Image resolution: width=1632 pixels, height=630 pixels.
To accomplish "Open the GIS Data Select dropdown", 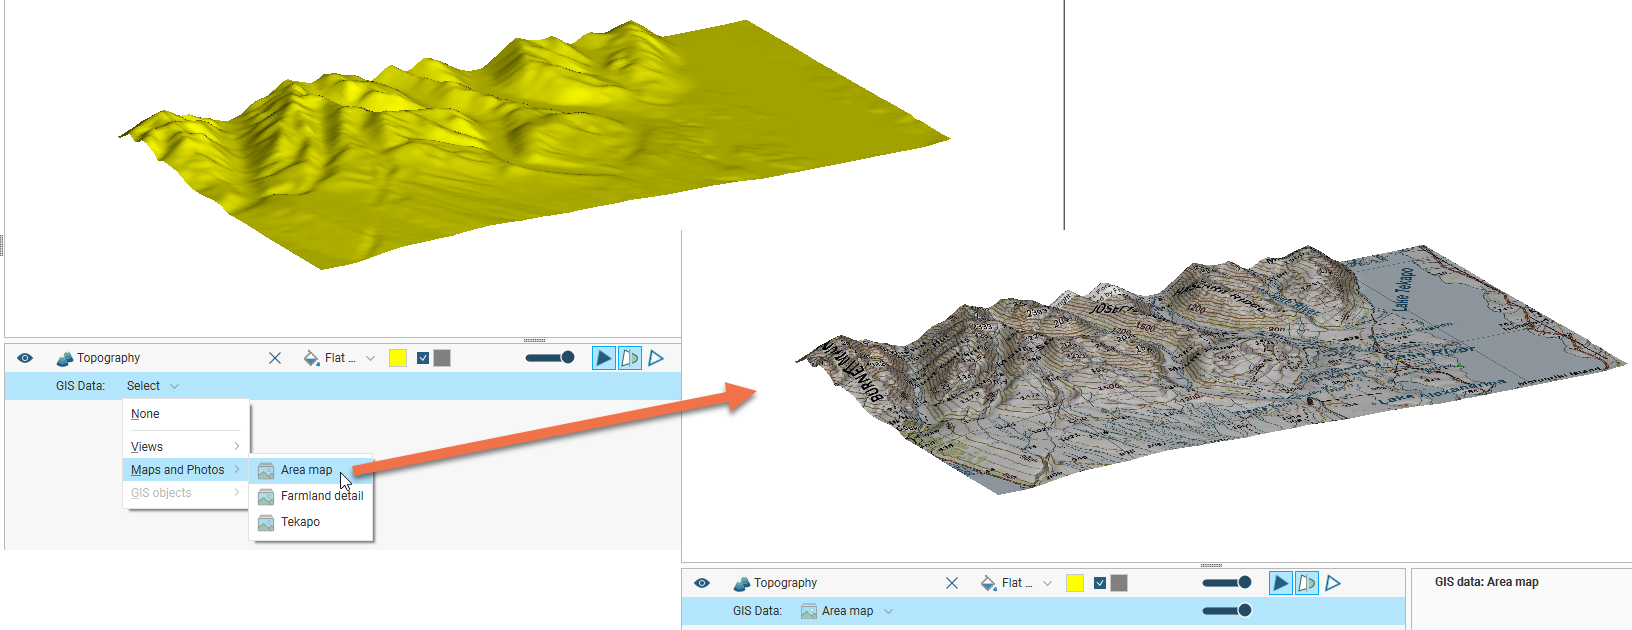I will click(153, 386).
